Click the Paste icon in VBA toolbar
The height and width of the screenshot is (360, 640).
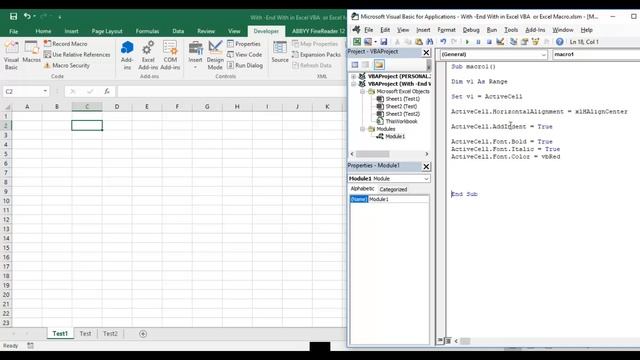(419, 42)
